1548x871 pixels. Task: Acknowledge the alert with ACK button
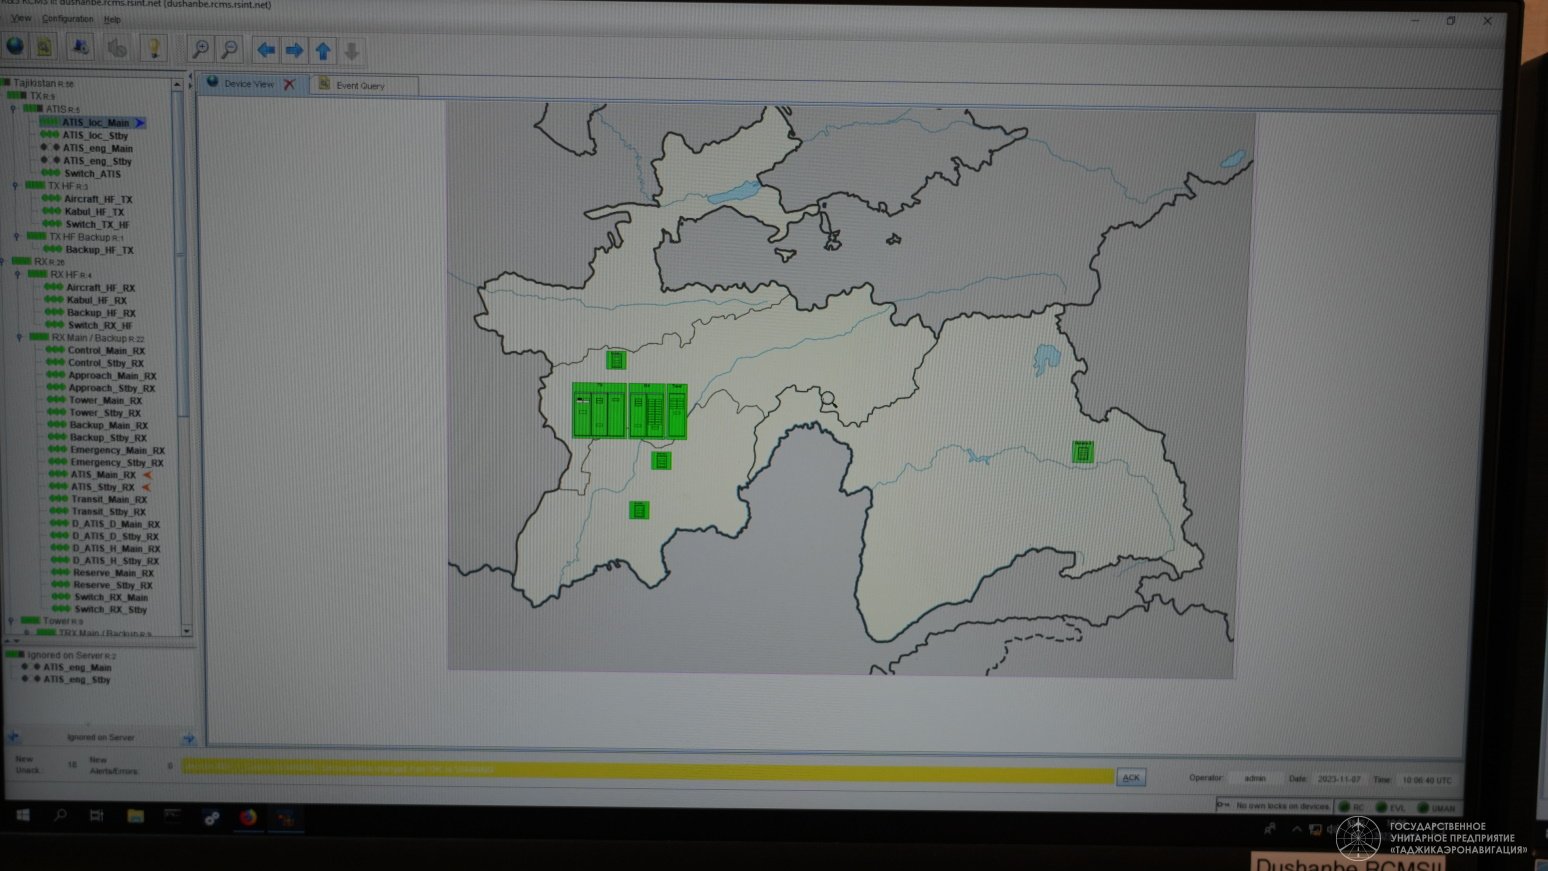(1130, 777)
